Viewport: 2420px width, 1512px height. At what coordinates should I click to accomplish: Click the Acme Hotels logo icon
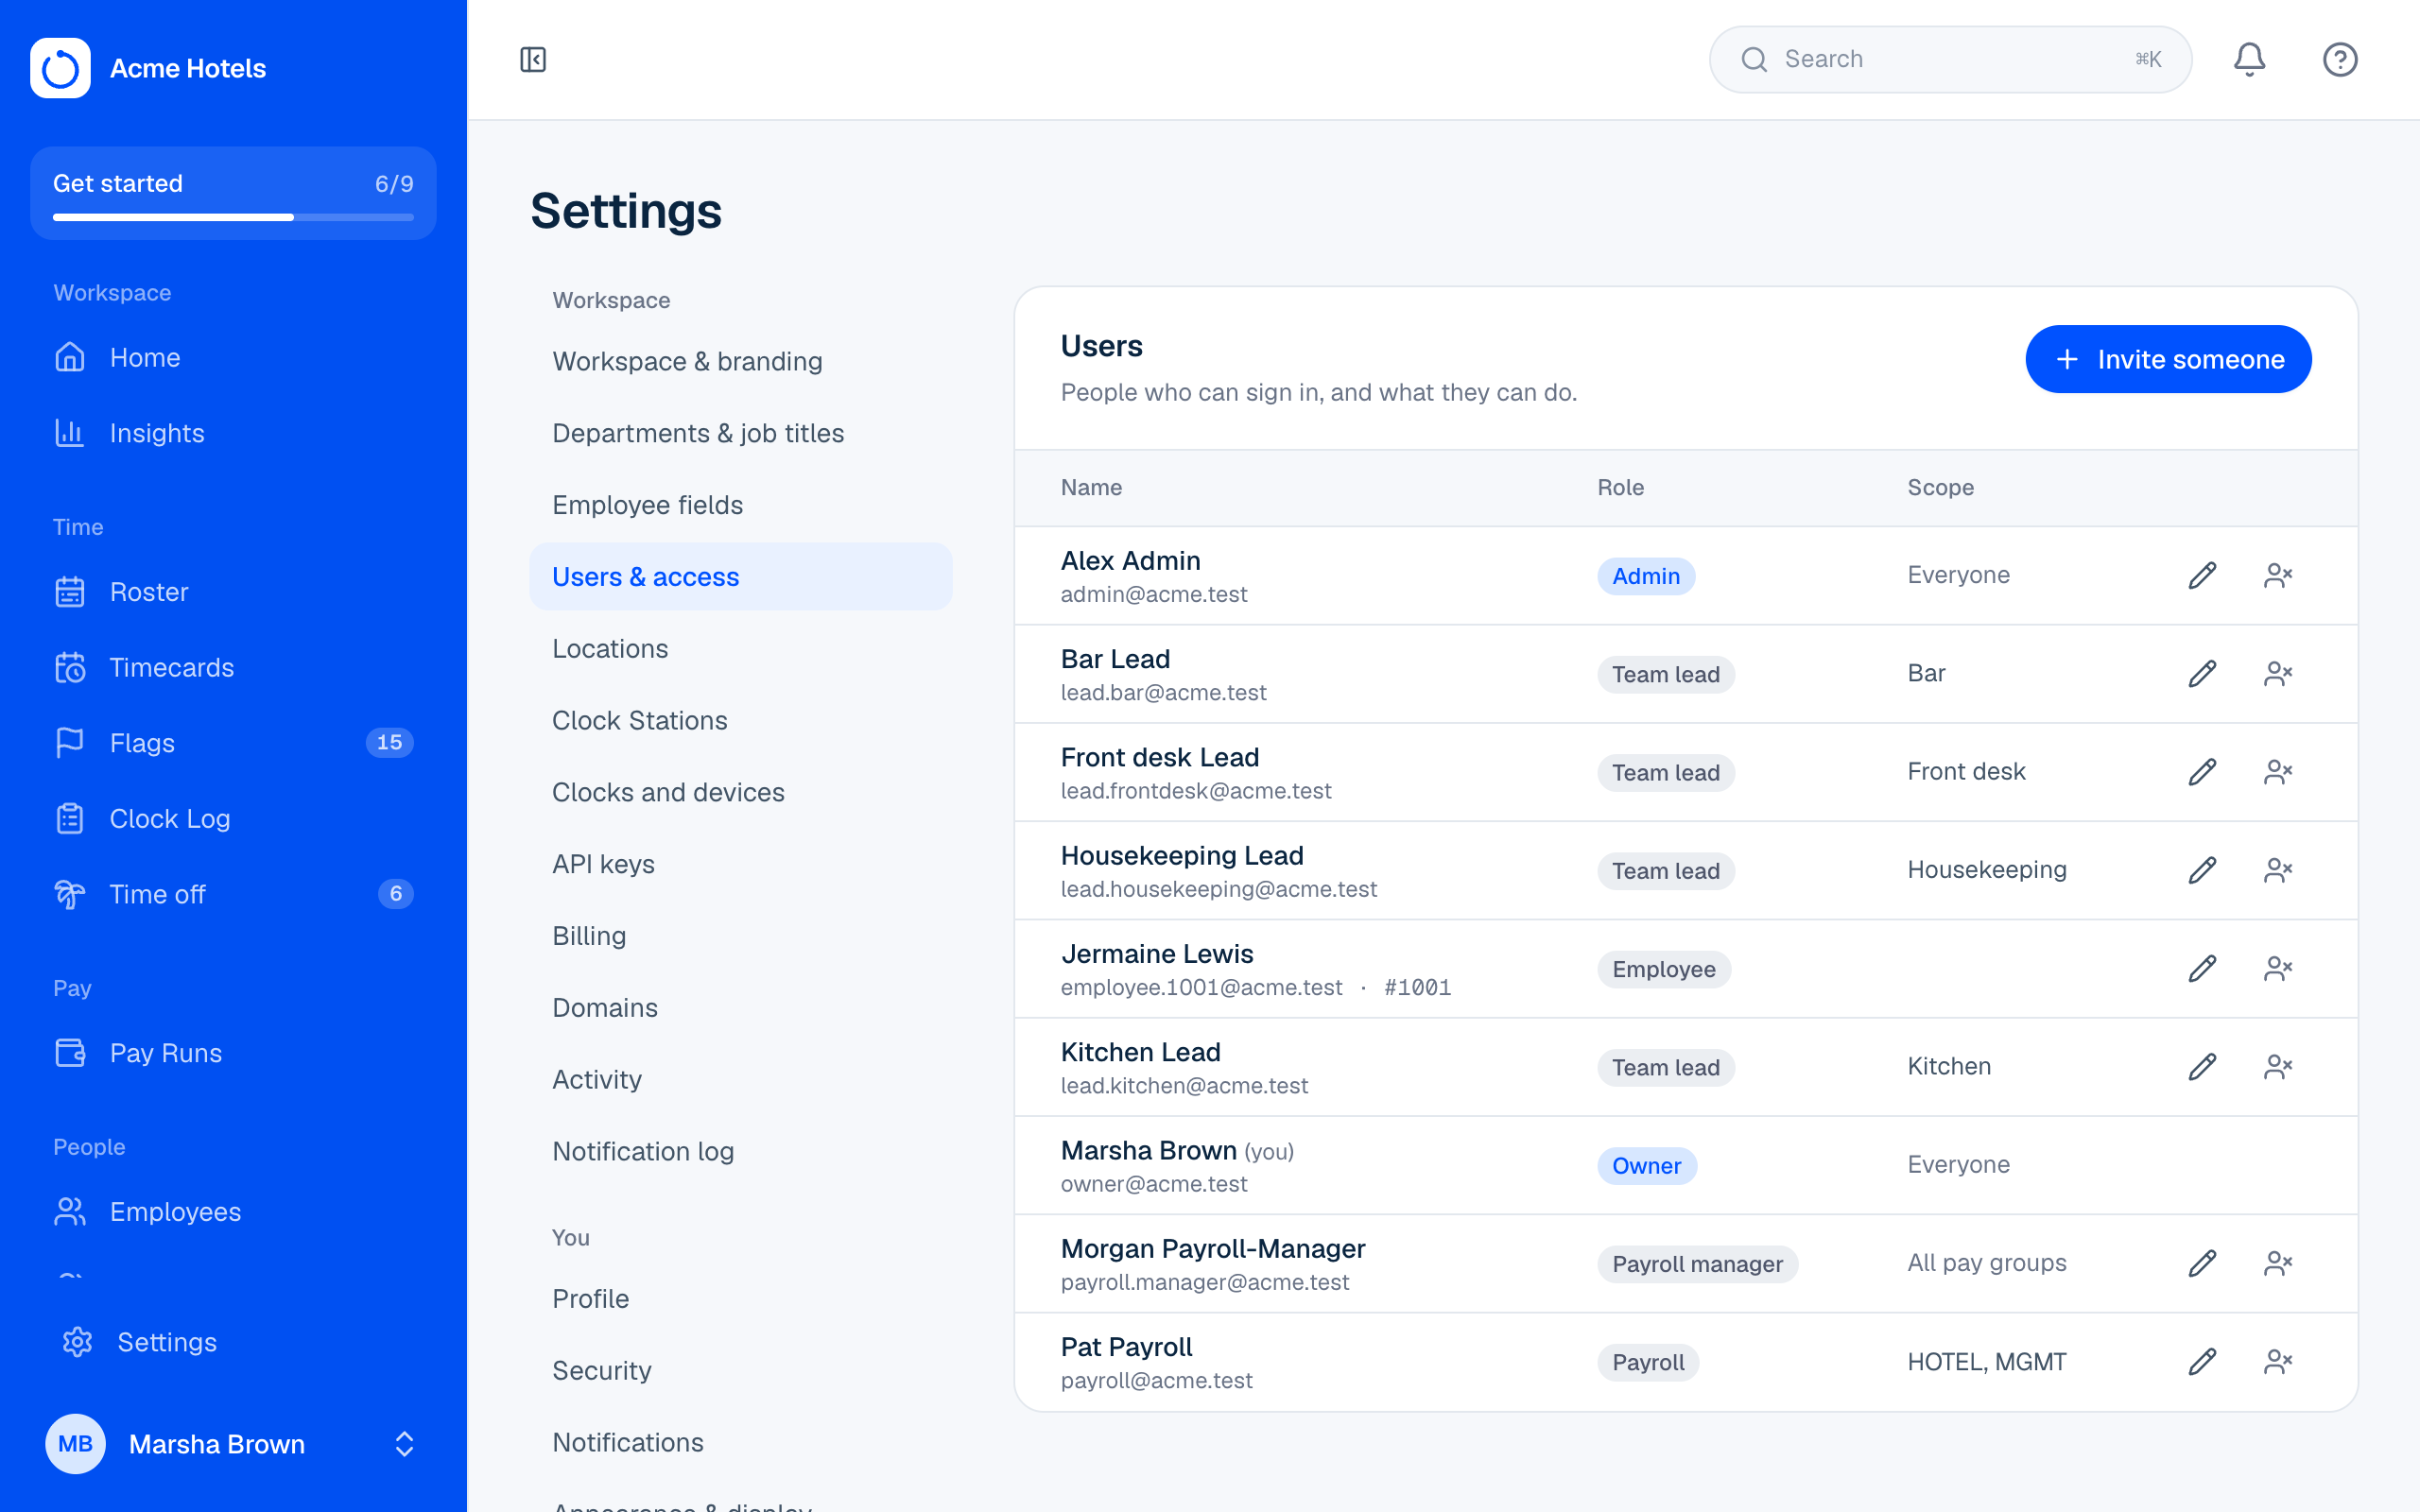(60, 68)
